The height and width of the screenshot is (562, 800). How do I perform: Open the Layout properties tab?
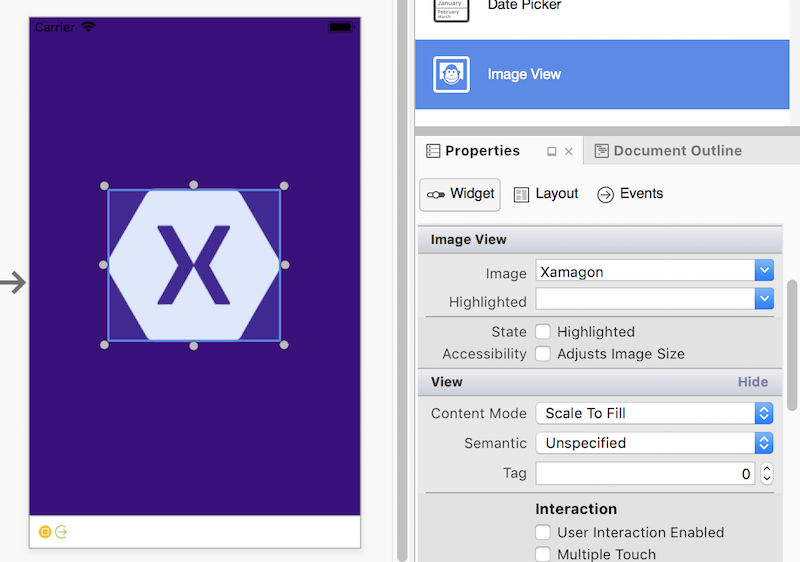click(x=546, y=194)
